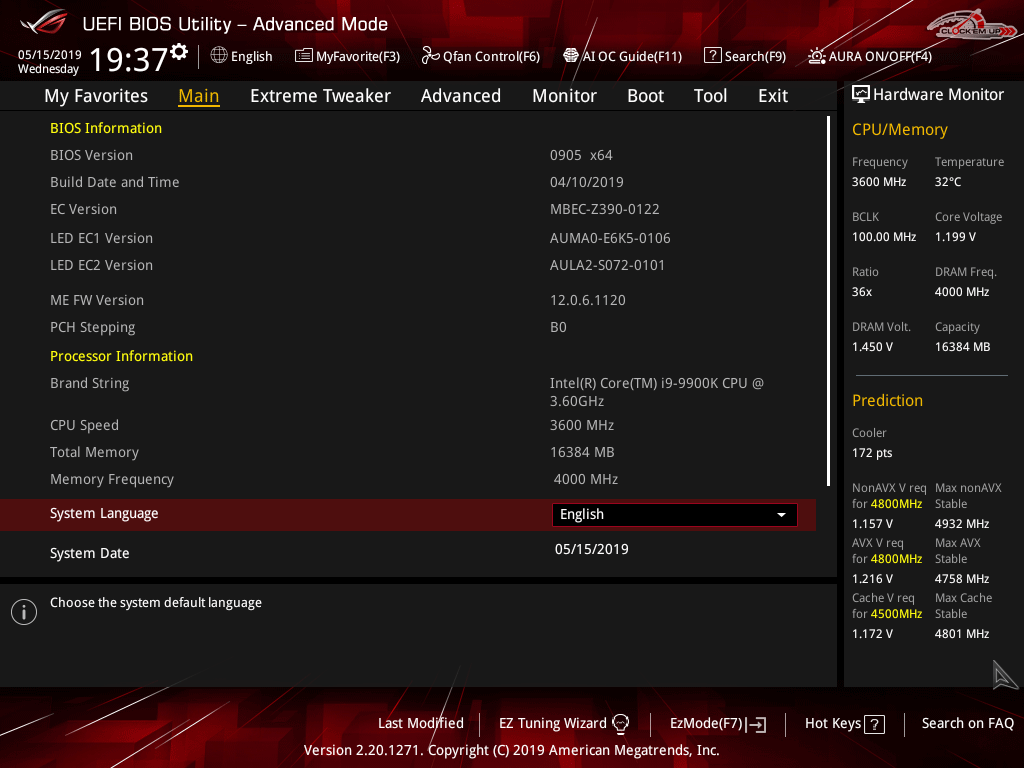1024x768 pixels.
Task: Open MyFavorite(F3) list icon
Action: (x=304, y=56)
